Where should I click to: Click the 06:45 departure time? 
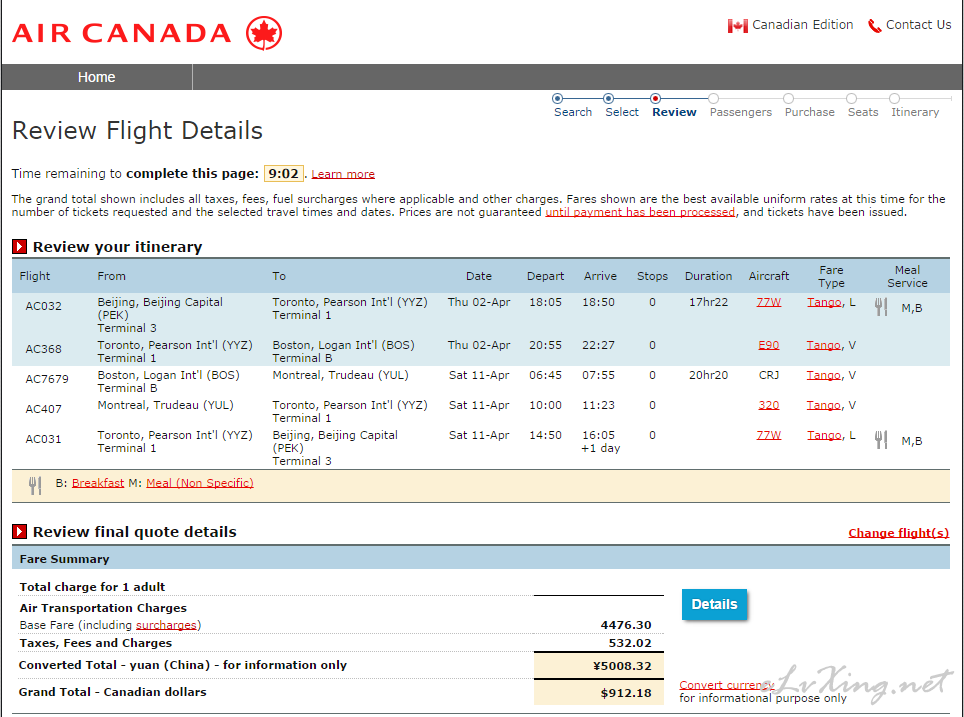point(545,375)
